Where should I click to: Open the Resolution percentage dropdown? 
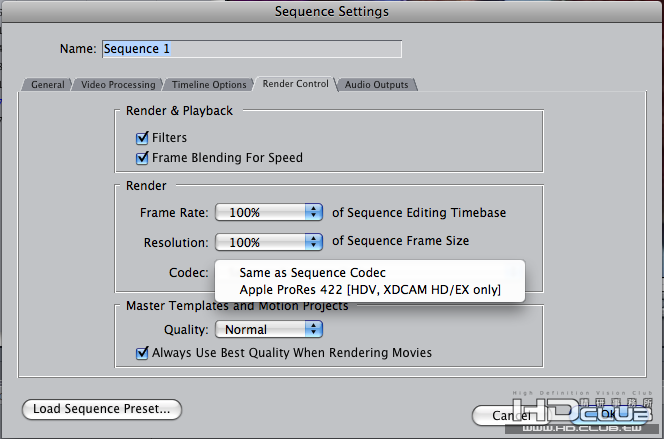point(266,241)
